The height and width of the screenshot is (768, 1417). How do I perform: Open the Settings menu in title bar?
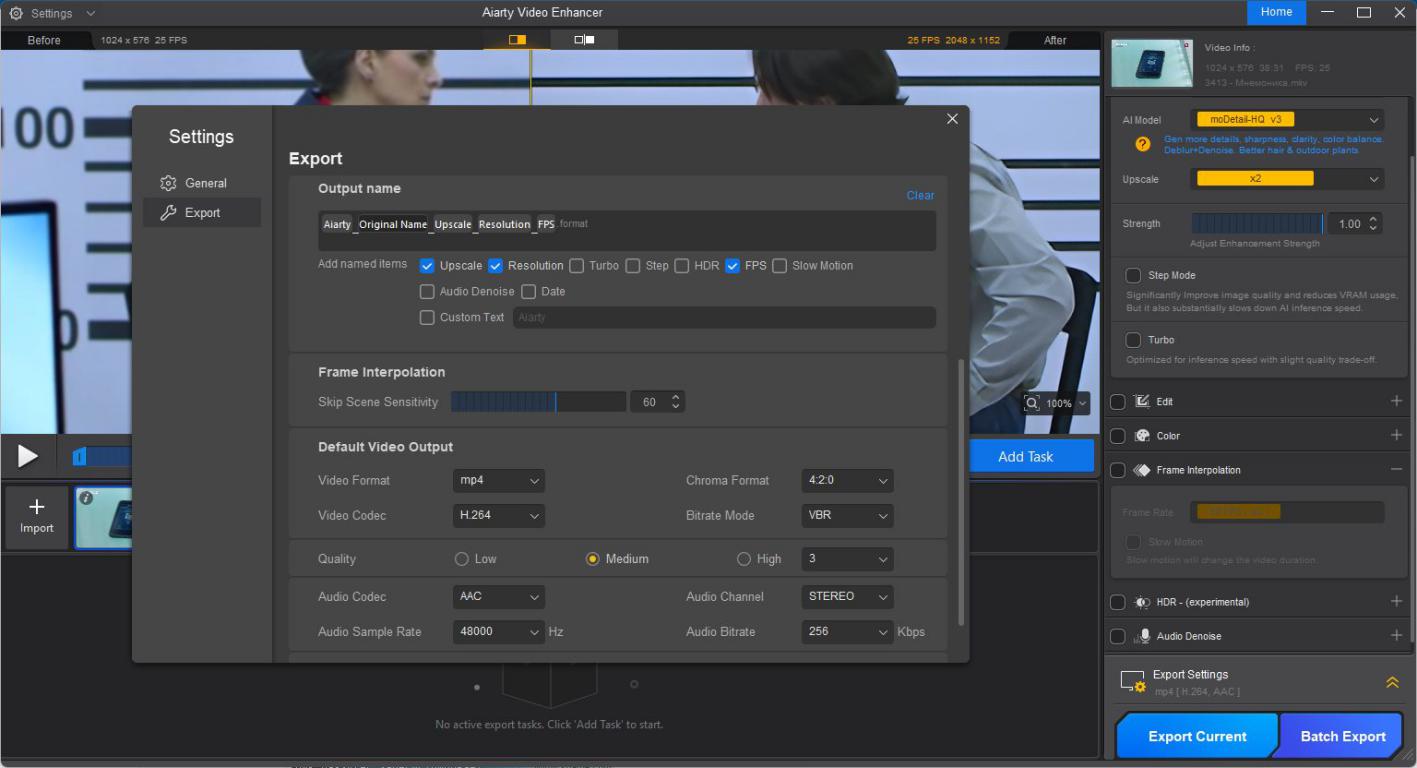(52, 13)
